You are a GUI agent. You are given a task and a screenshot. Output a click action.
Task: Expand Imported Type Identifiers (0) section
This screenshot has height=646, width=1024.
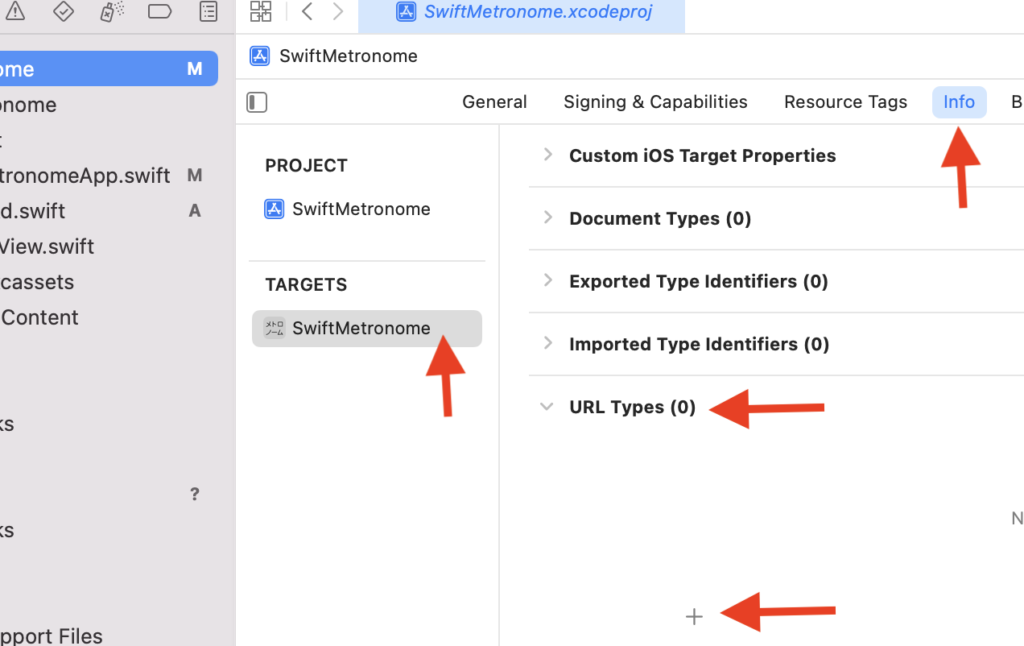tap(548, 343)
